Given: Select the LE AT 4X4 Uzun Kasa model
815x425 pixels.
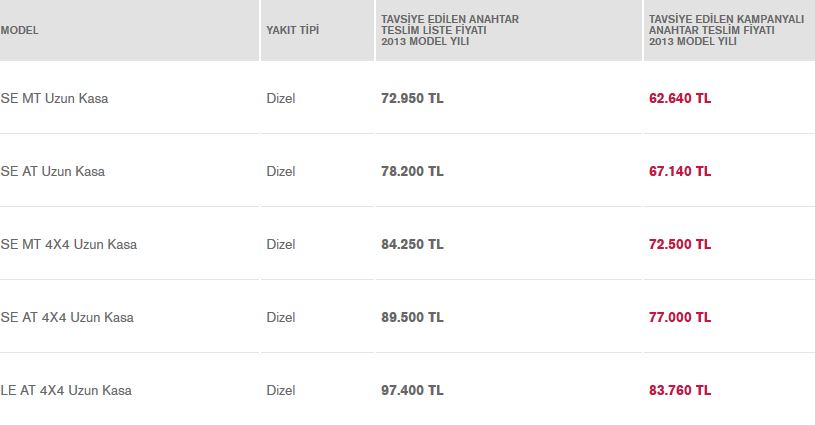Looking at the screenshot, I should [66, 390].
